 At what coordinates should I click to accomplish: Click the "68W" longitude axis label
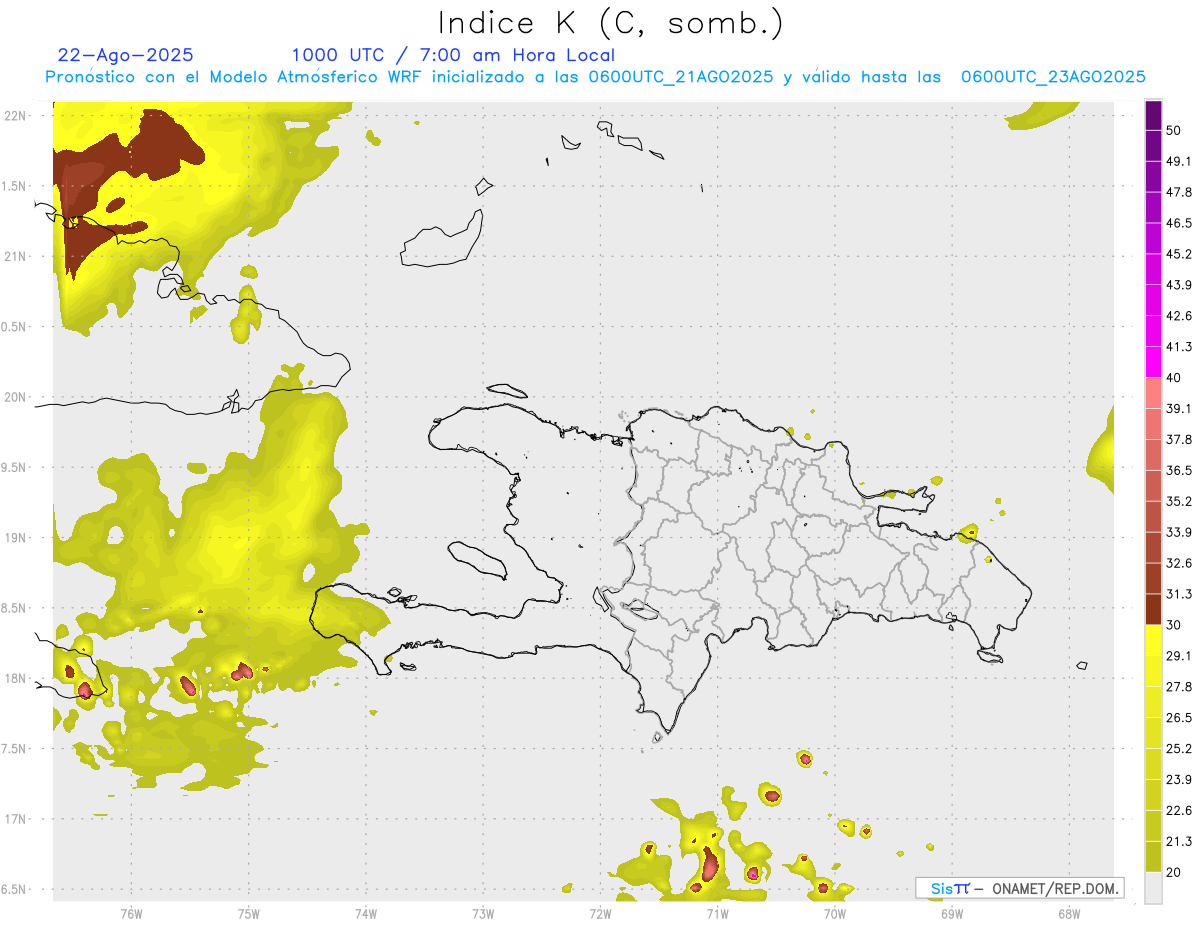tap(1068, 913)
